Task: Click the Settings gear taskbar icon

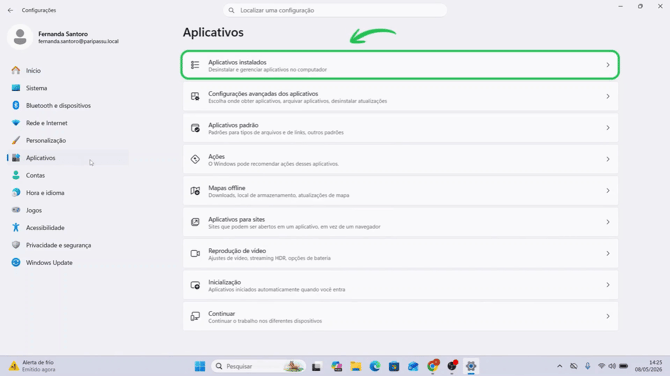Action: (471, 366)
